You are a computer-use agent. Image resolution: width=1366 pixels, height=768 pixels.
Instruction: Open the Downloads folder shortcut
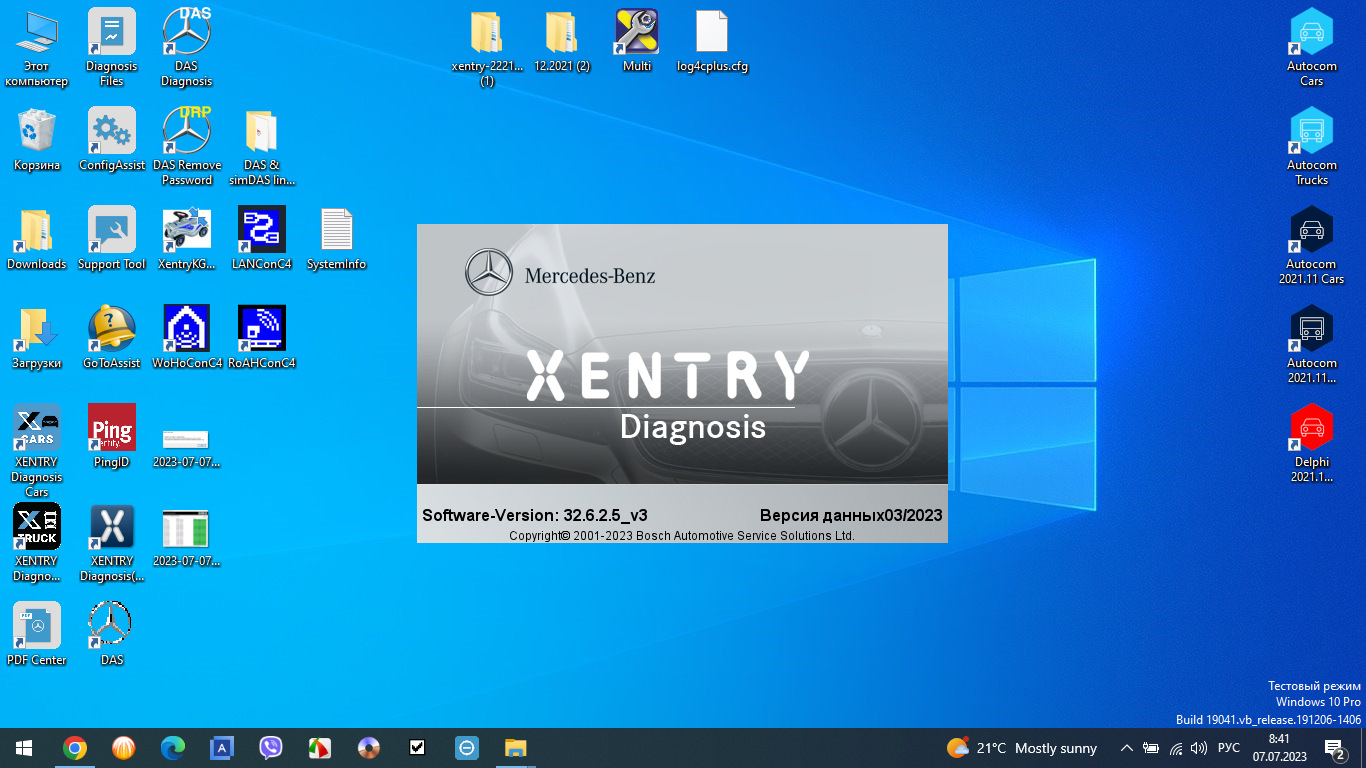[x=37, y=237]
